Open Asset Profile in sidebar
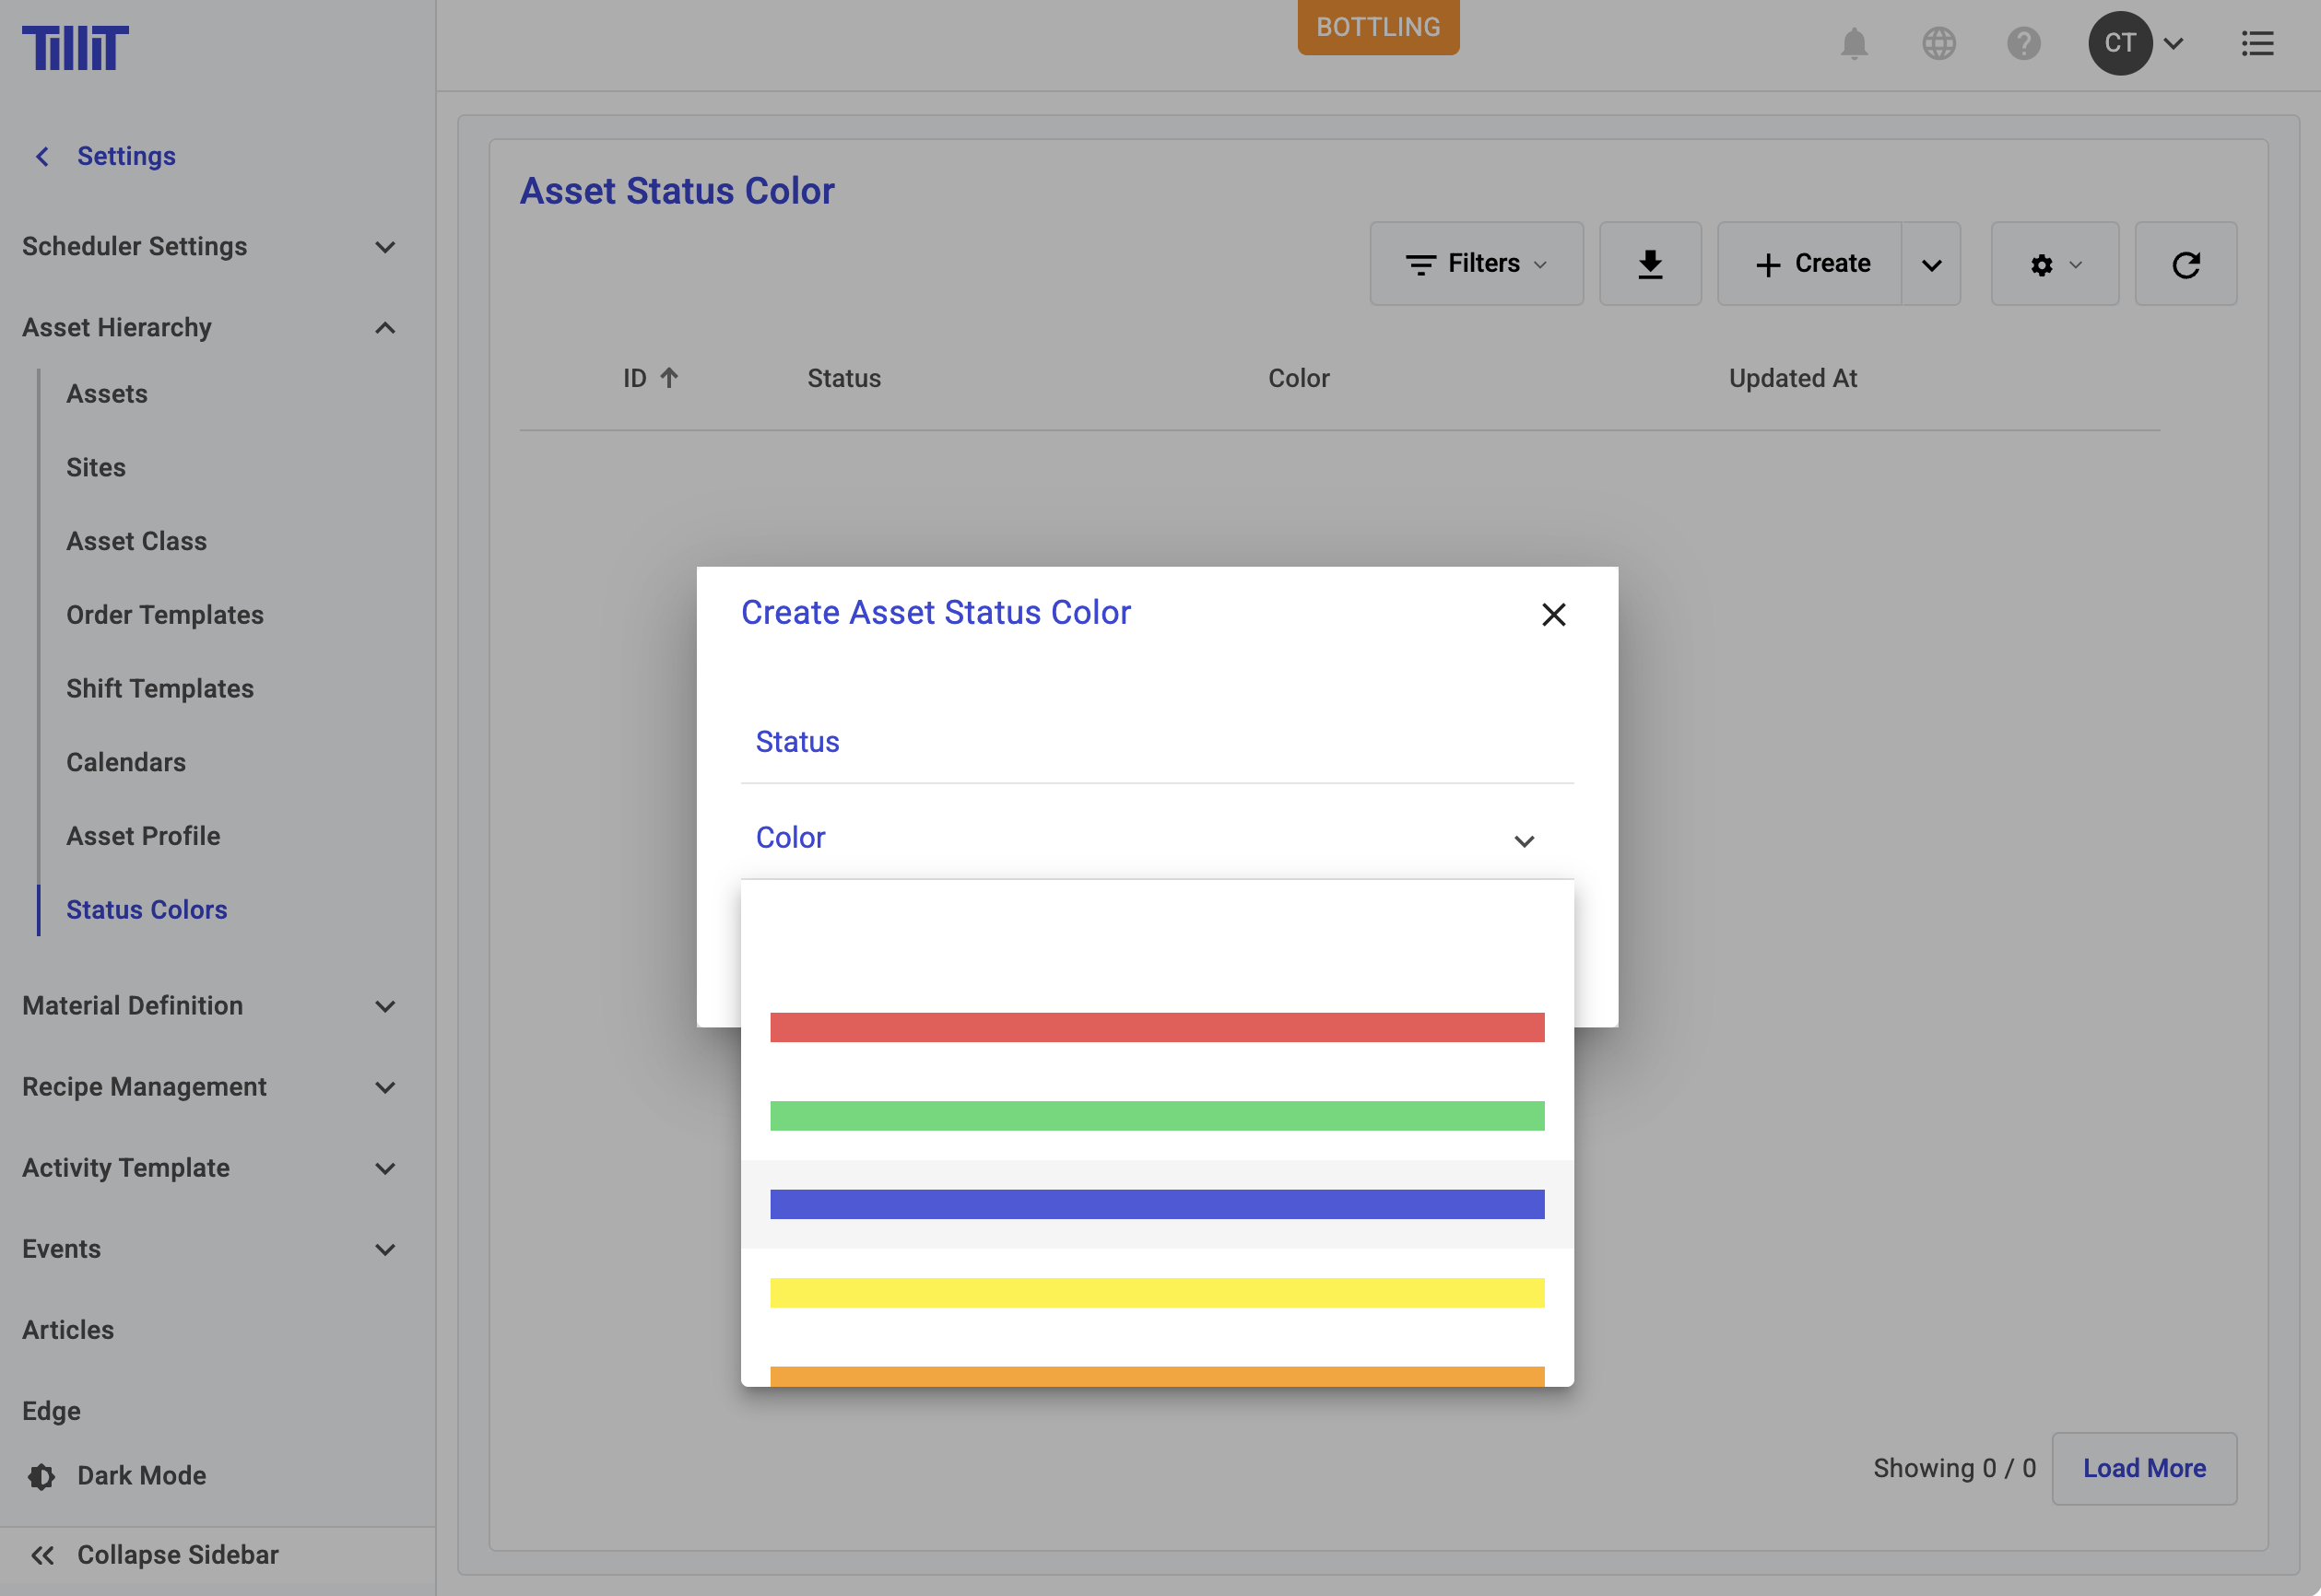The height and width of the screenshot is (1596, 2321). [143, 836]
